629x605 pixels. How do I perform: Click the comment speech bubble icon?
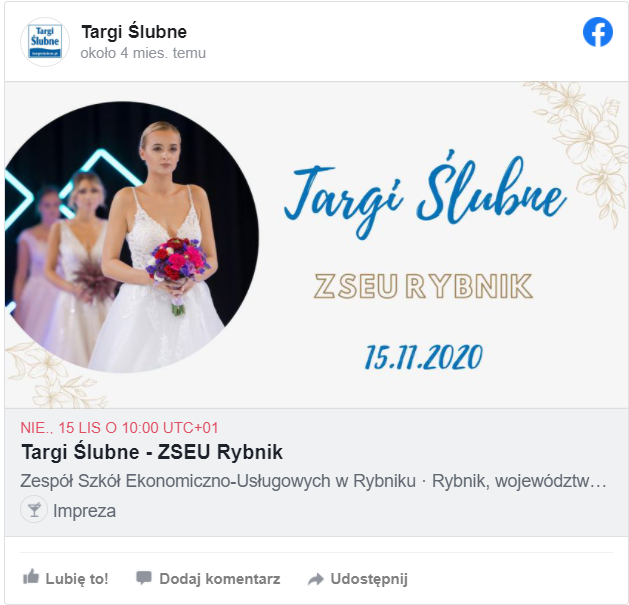tap(144, 578)
